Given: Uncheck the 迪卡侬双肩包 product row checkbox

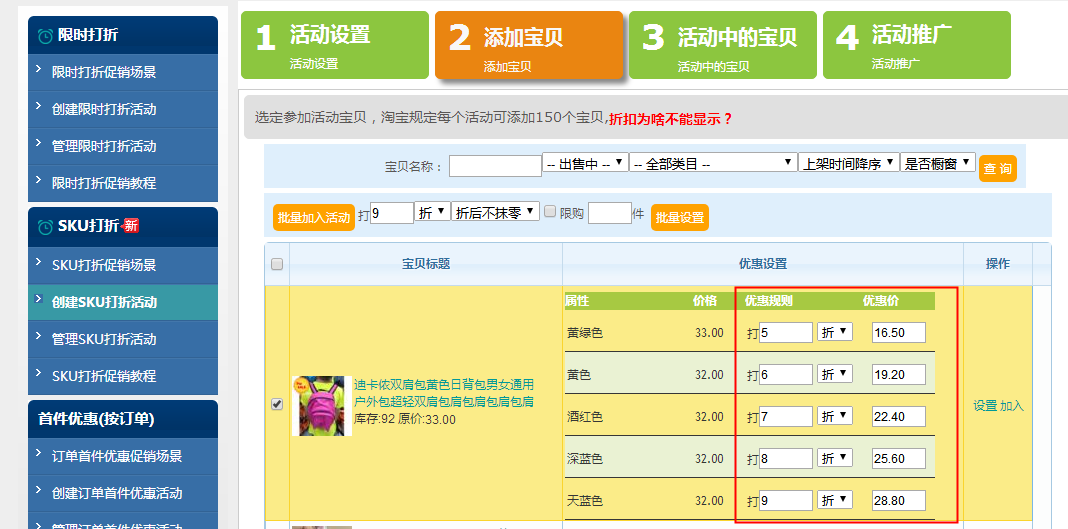Looking at the screenshot, I should tap(277, 404).
